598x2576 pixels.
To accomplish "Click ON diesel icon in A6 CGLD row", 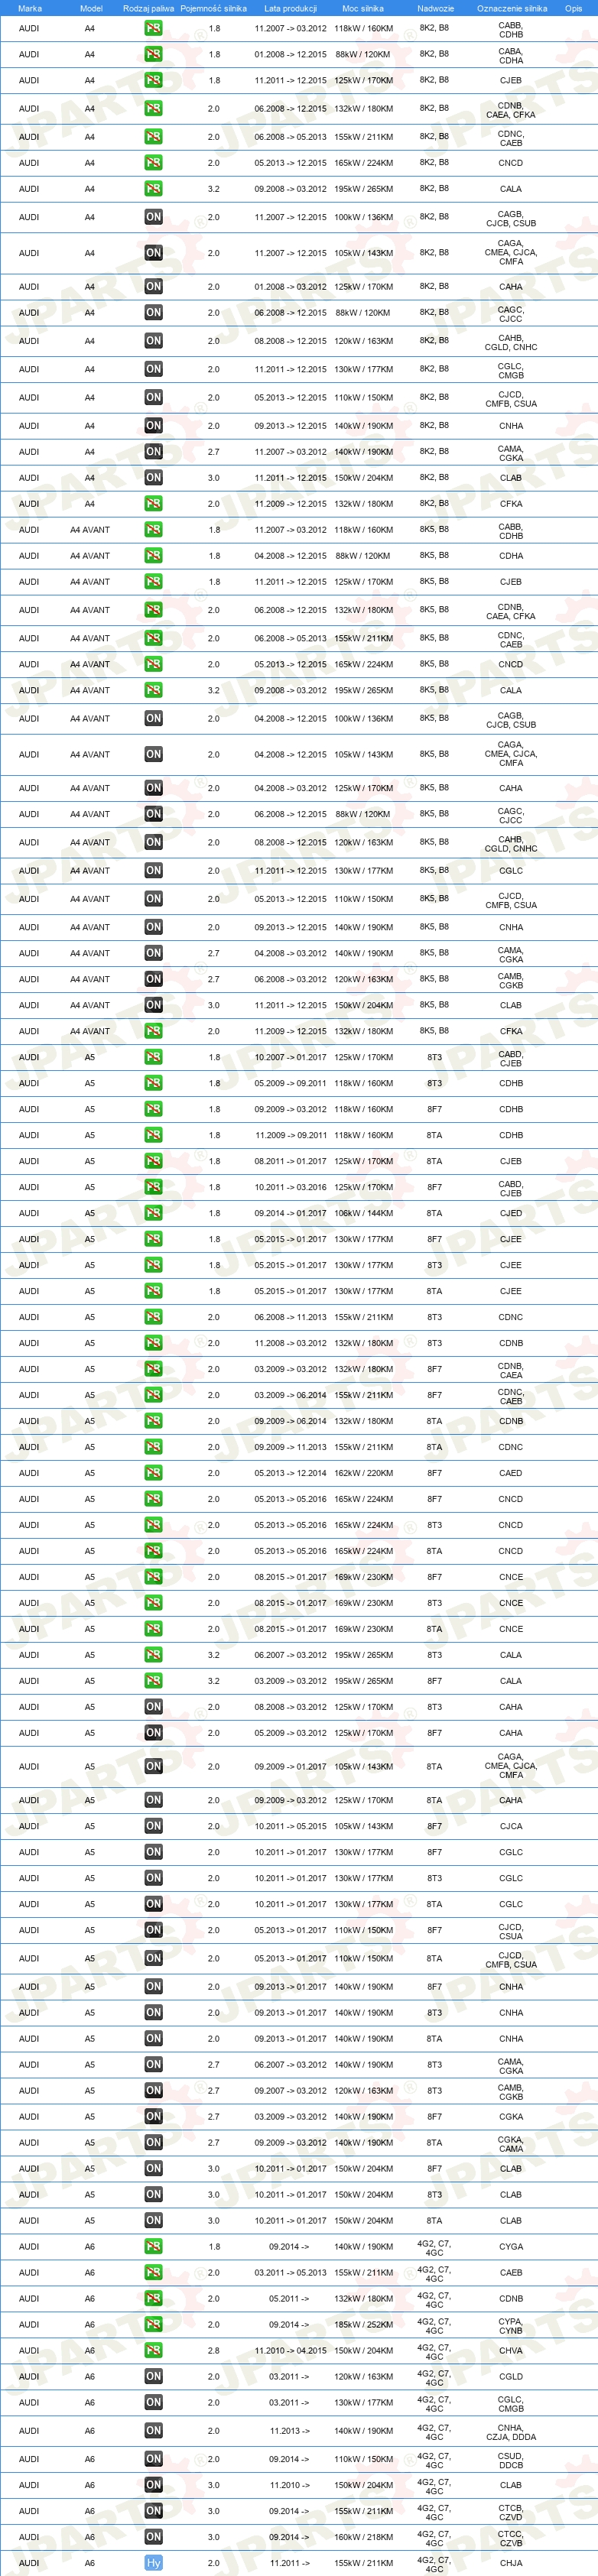I will (153, 2377).
